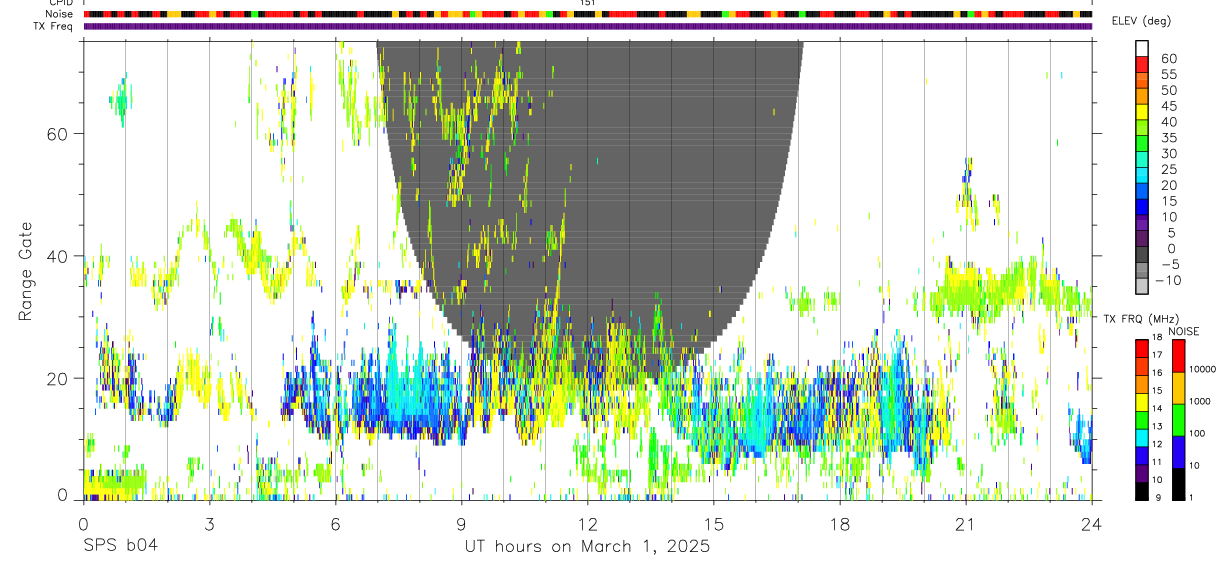Pick the light gray bottom swatch of ELEV scale
Screen dimensions: 1228x567
[x=1142, y=285]
